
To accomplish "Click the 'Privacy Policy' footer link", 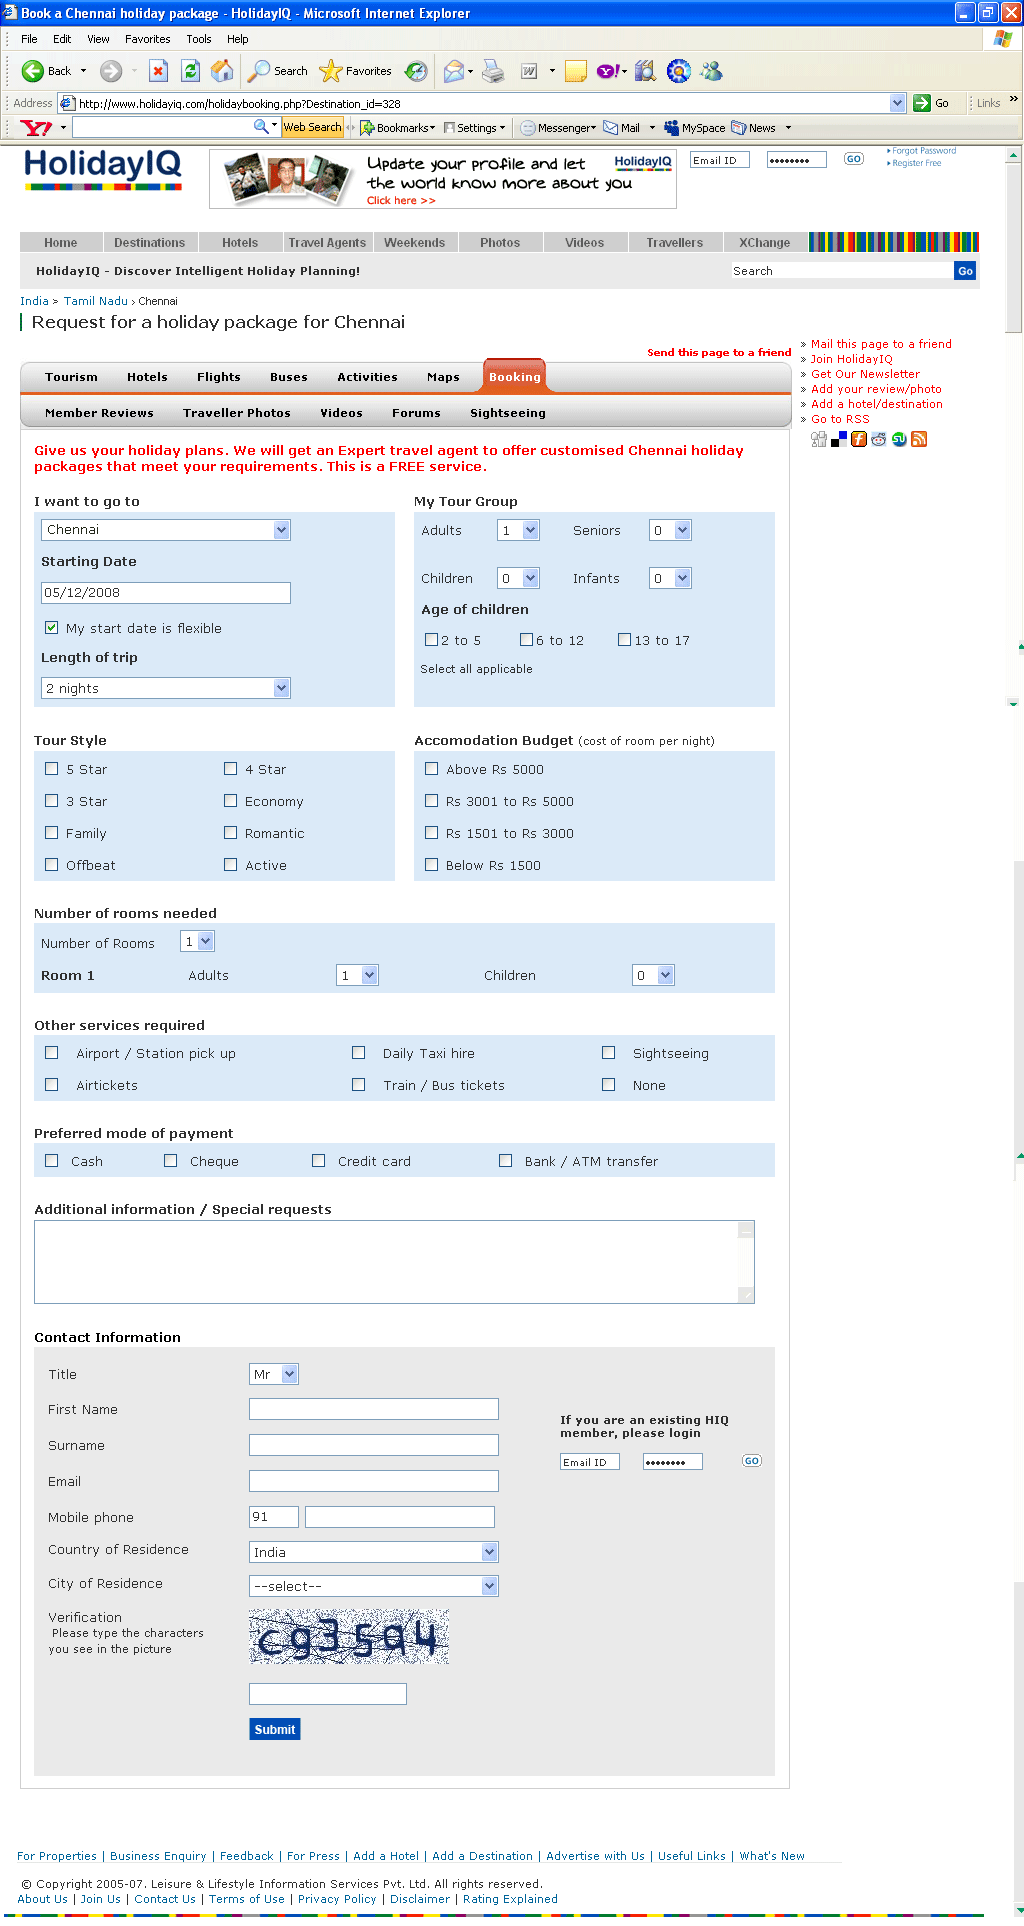I will pyautogui.click(x=337, y=1899).
